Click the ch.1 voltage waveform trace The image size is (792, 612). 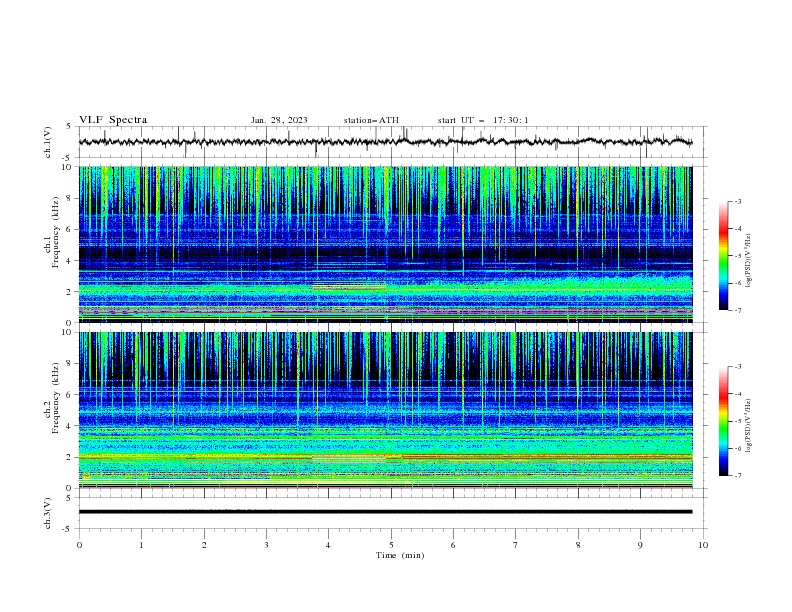385,142
